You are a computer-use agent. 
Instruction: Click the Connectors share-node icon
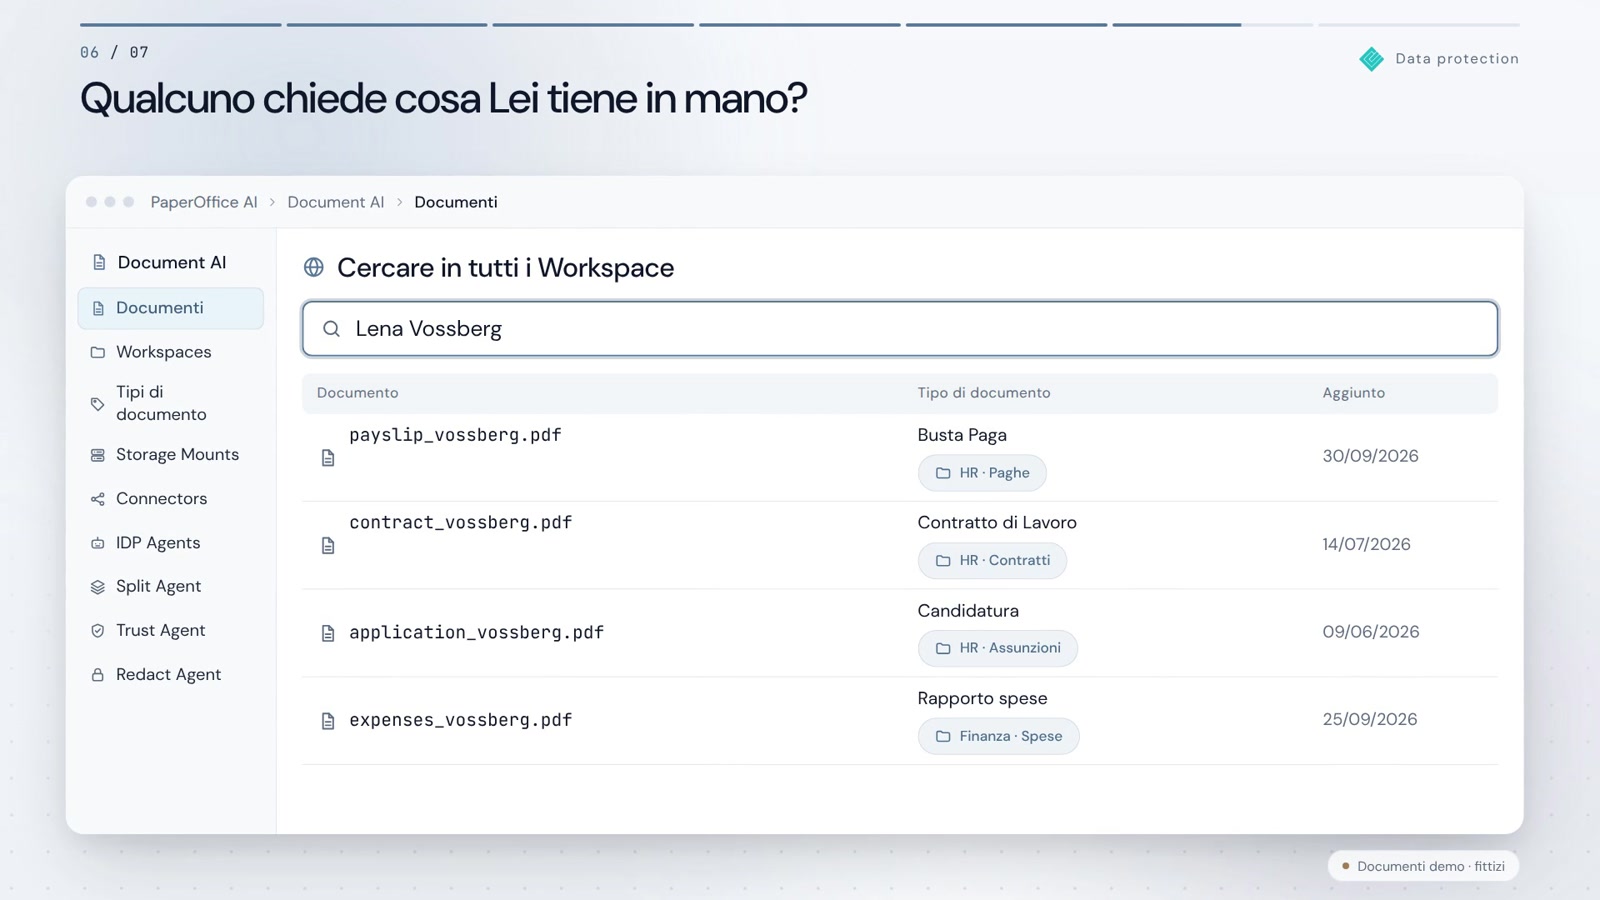98,499
